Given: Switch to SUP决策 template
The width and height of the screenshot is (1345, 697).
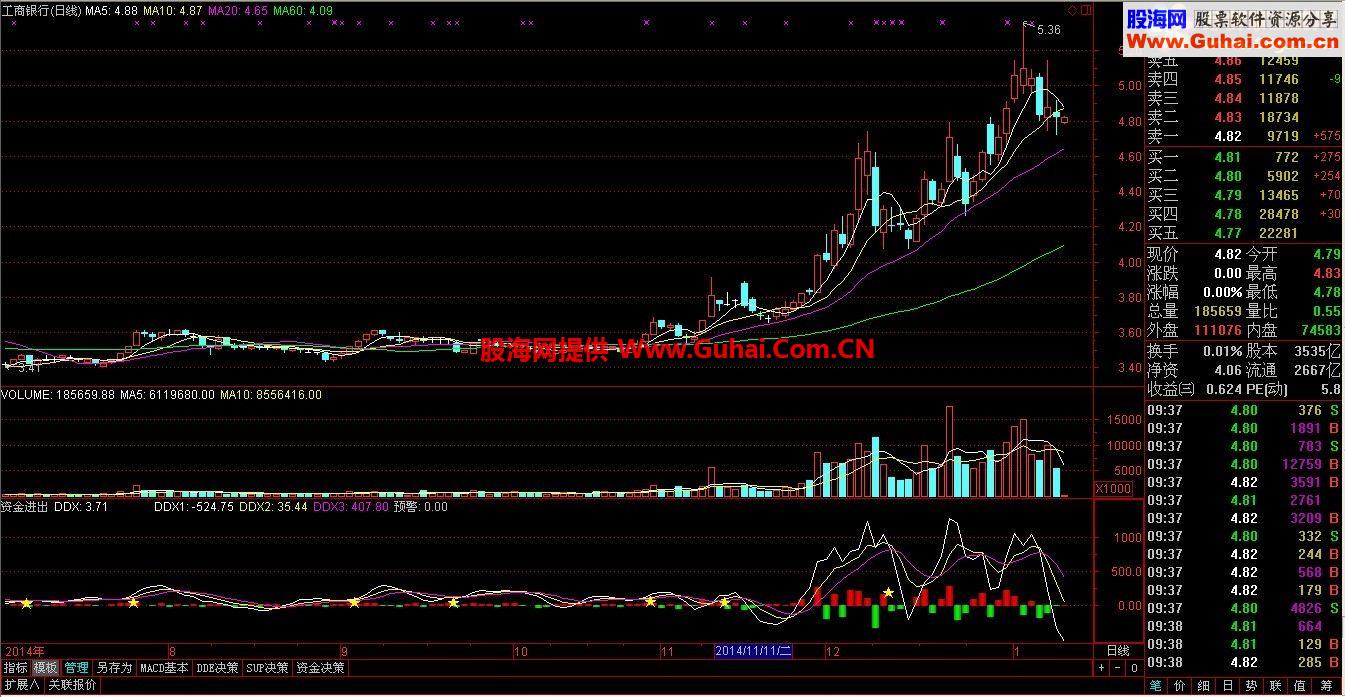Looking at the screenshot, I should (x=268, y=667).
